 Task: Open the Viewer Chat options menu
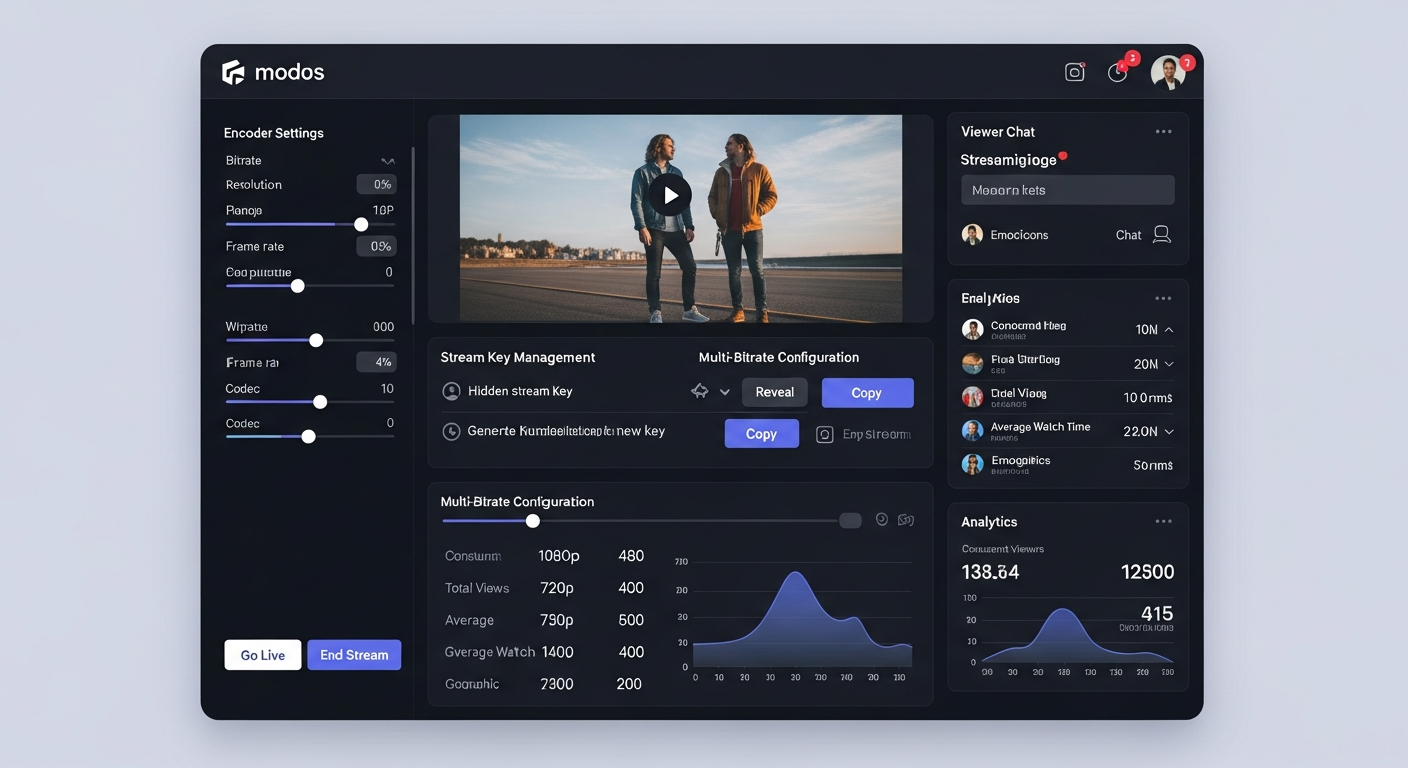pos(1163,130)
